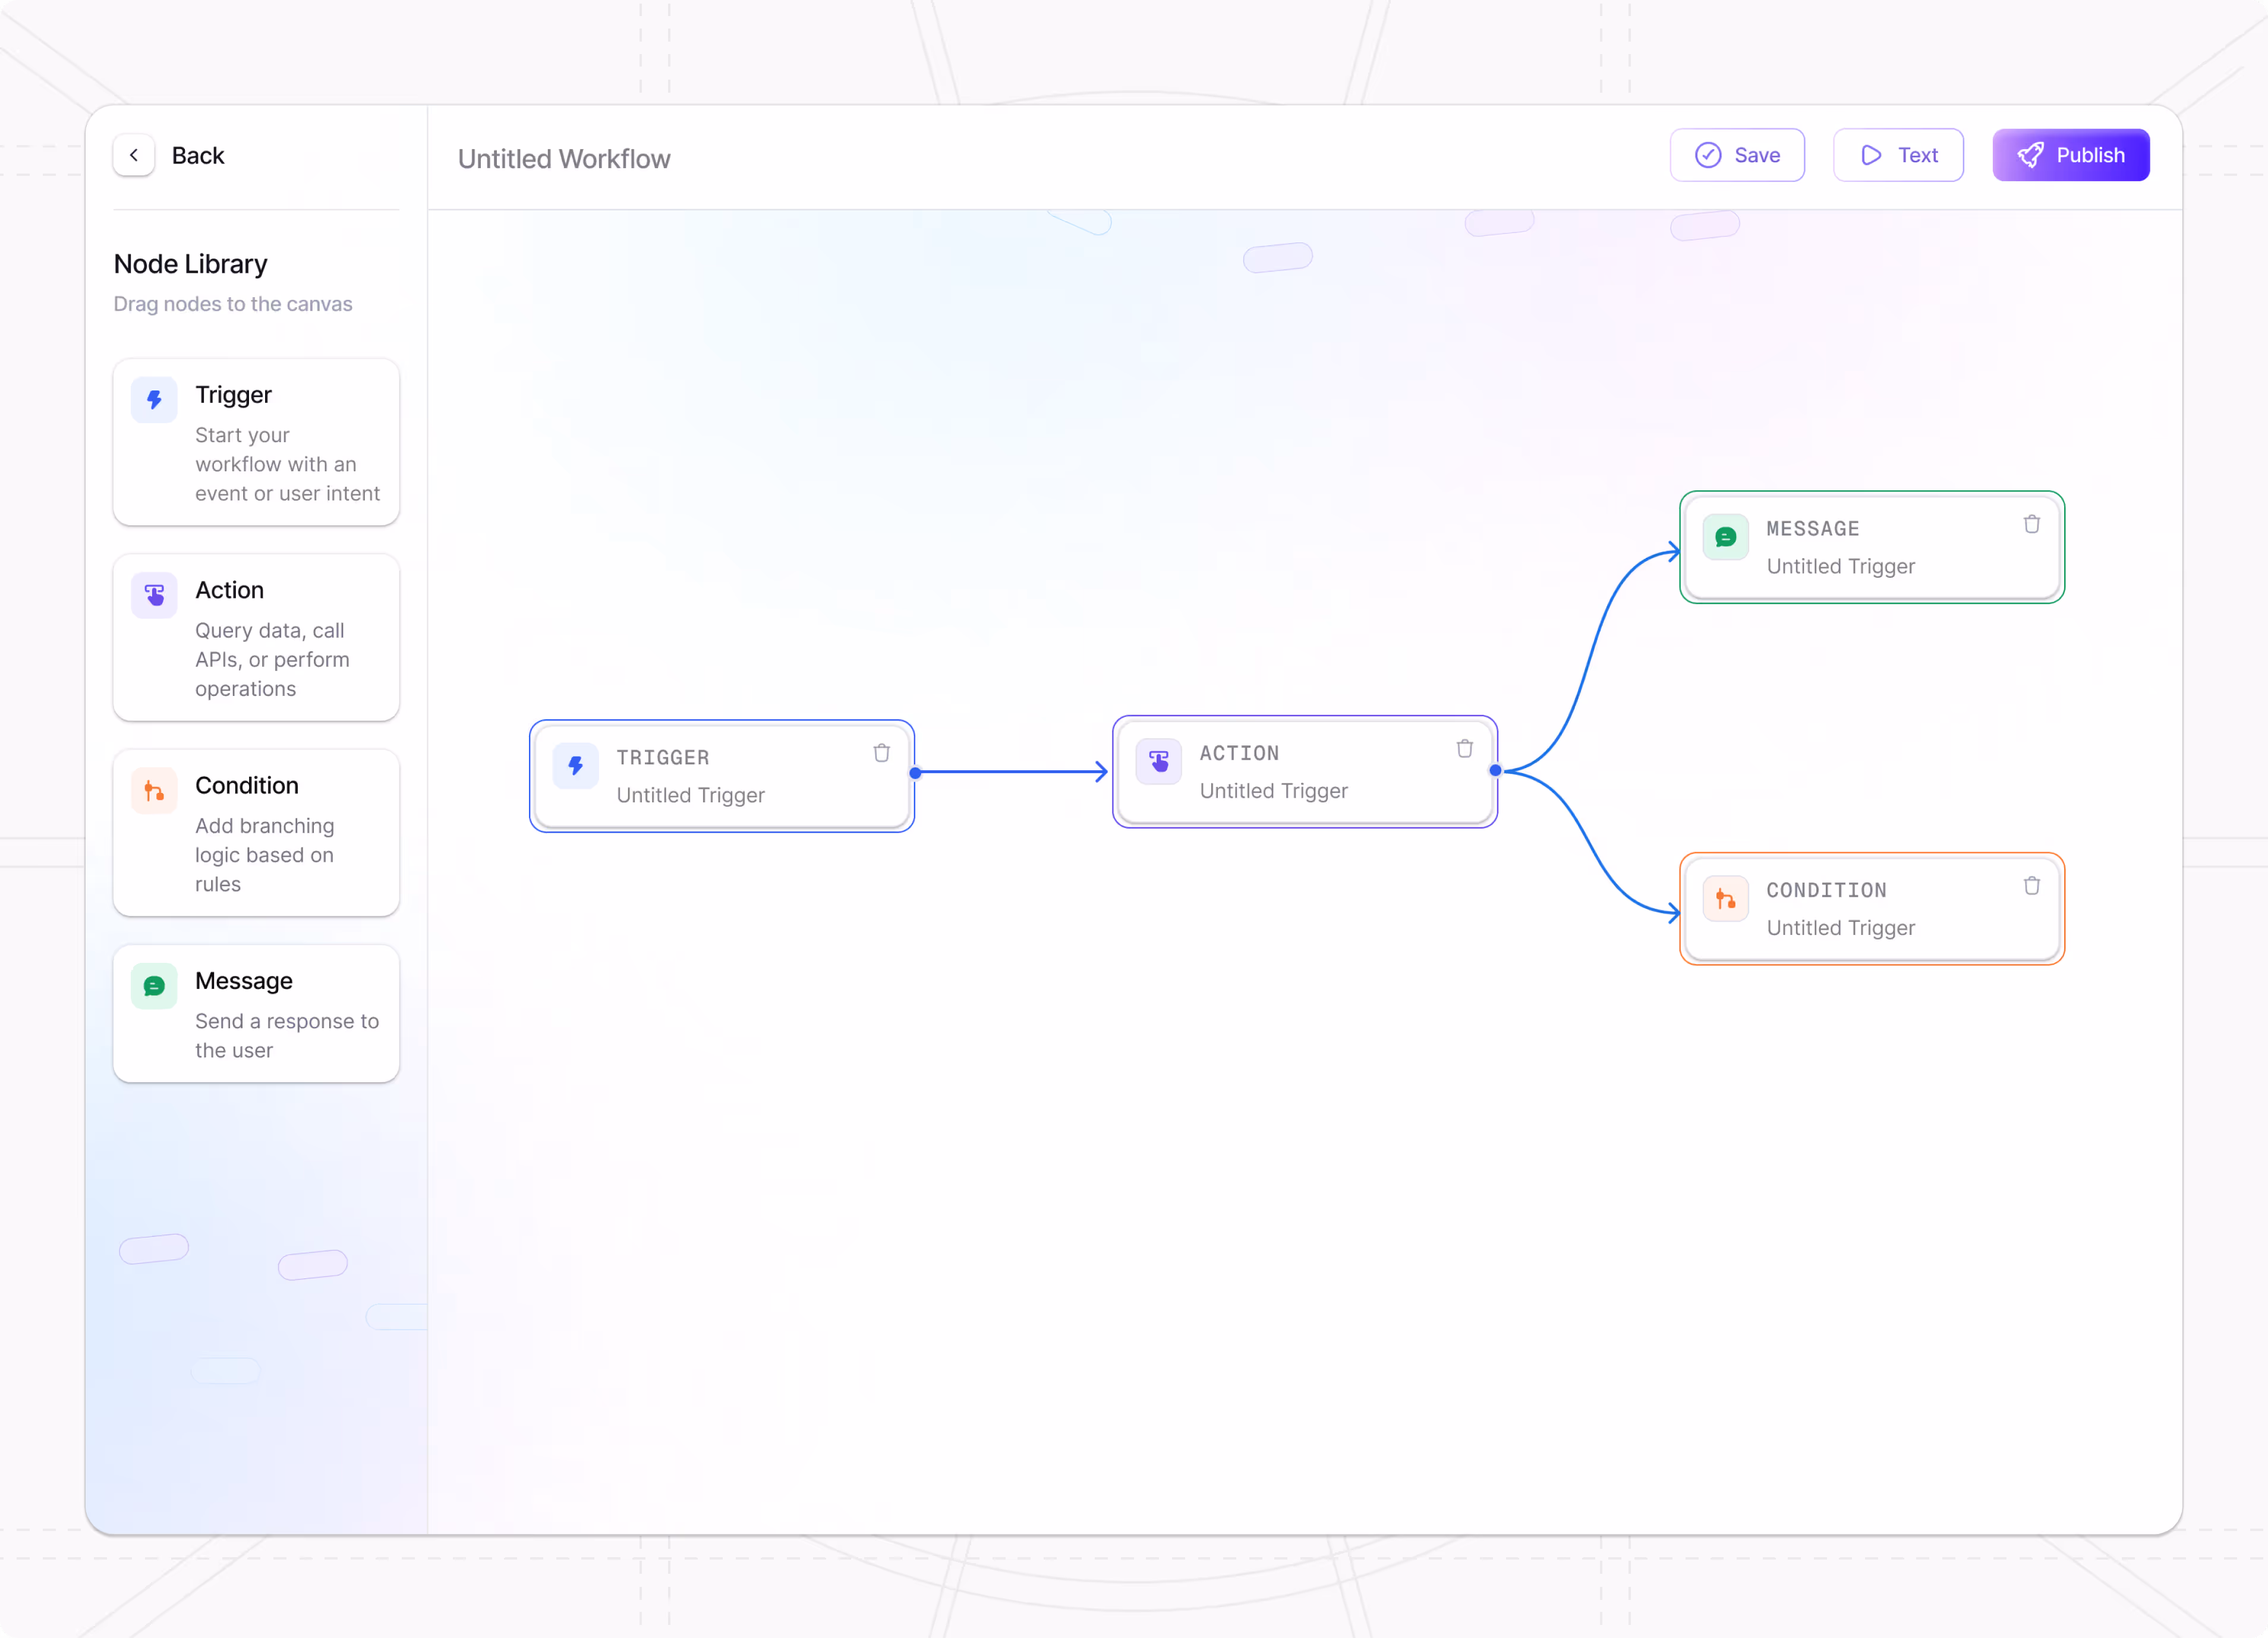Image resolution: width=2268 pixels, height=1638 pixels.
Task: Click the green Message bubble icon in library
Action: click(x=154, y=986)
